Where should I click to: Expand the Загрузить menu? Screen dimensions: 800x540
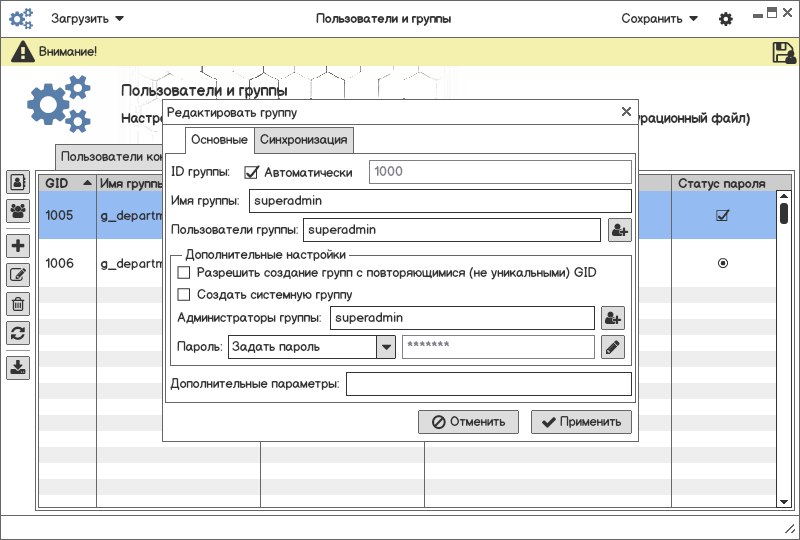coord(88,18)
